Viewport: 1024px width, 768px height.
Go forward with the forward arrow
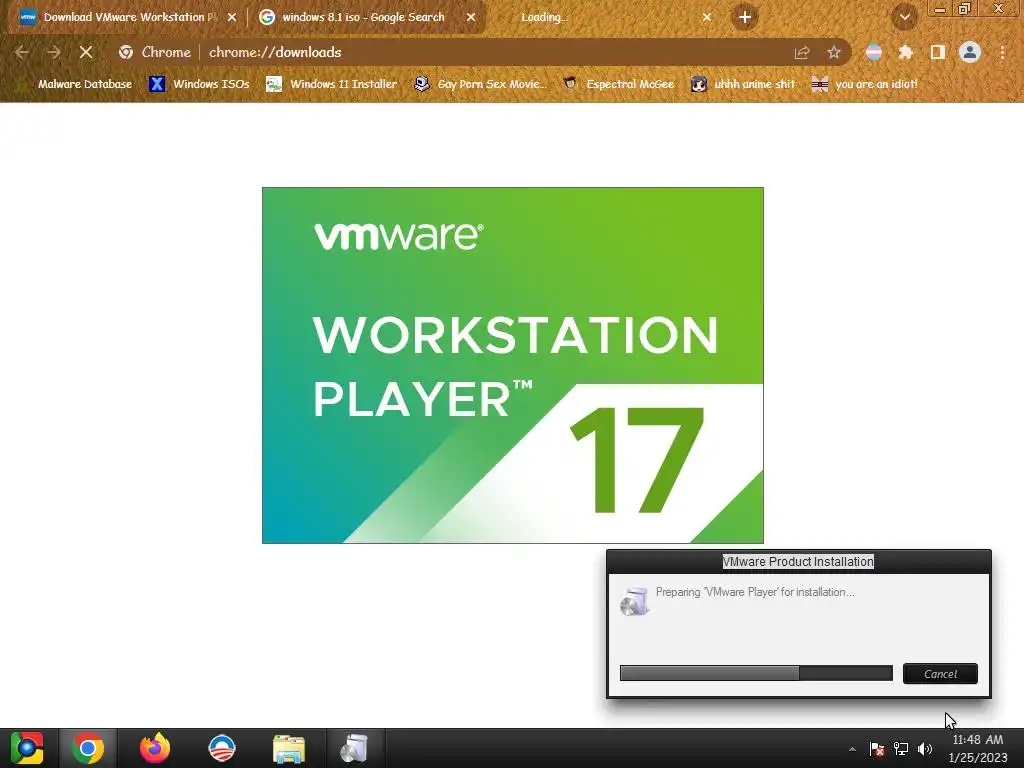(54, 52)
